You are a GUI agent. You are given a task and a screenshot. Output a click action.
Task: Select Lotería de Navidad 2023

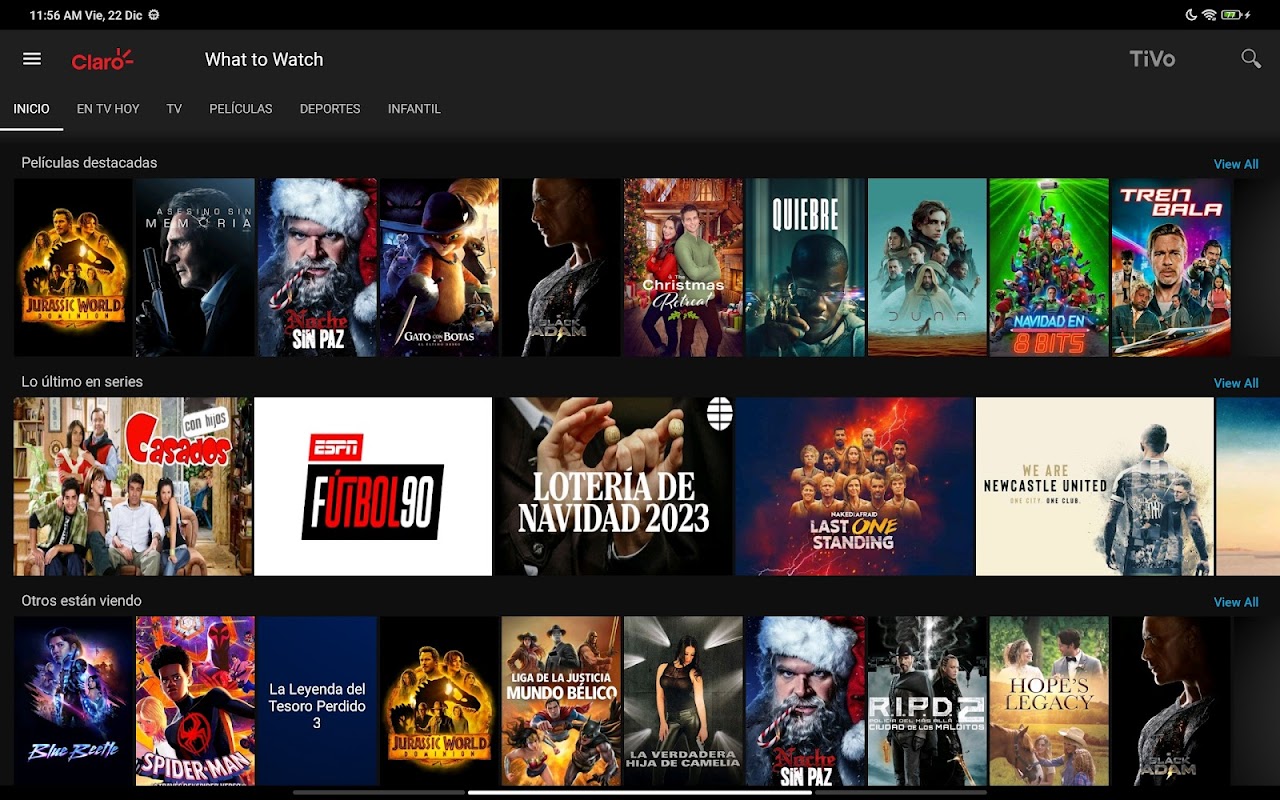pyautogui.click(x=614, y=486)
